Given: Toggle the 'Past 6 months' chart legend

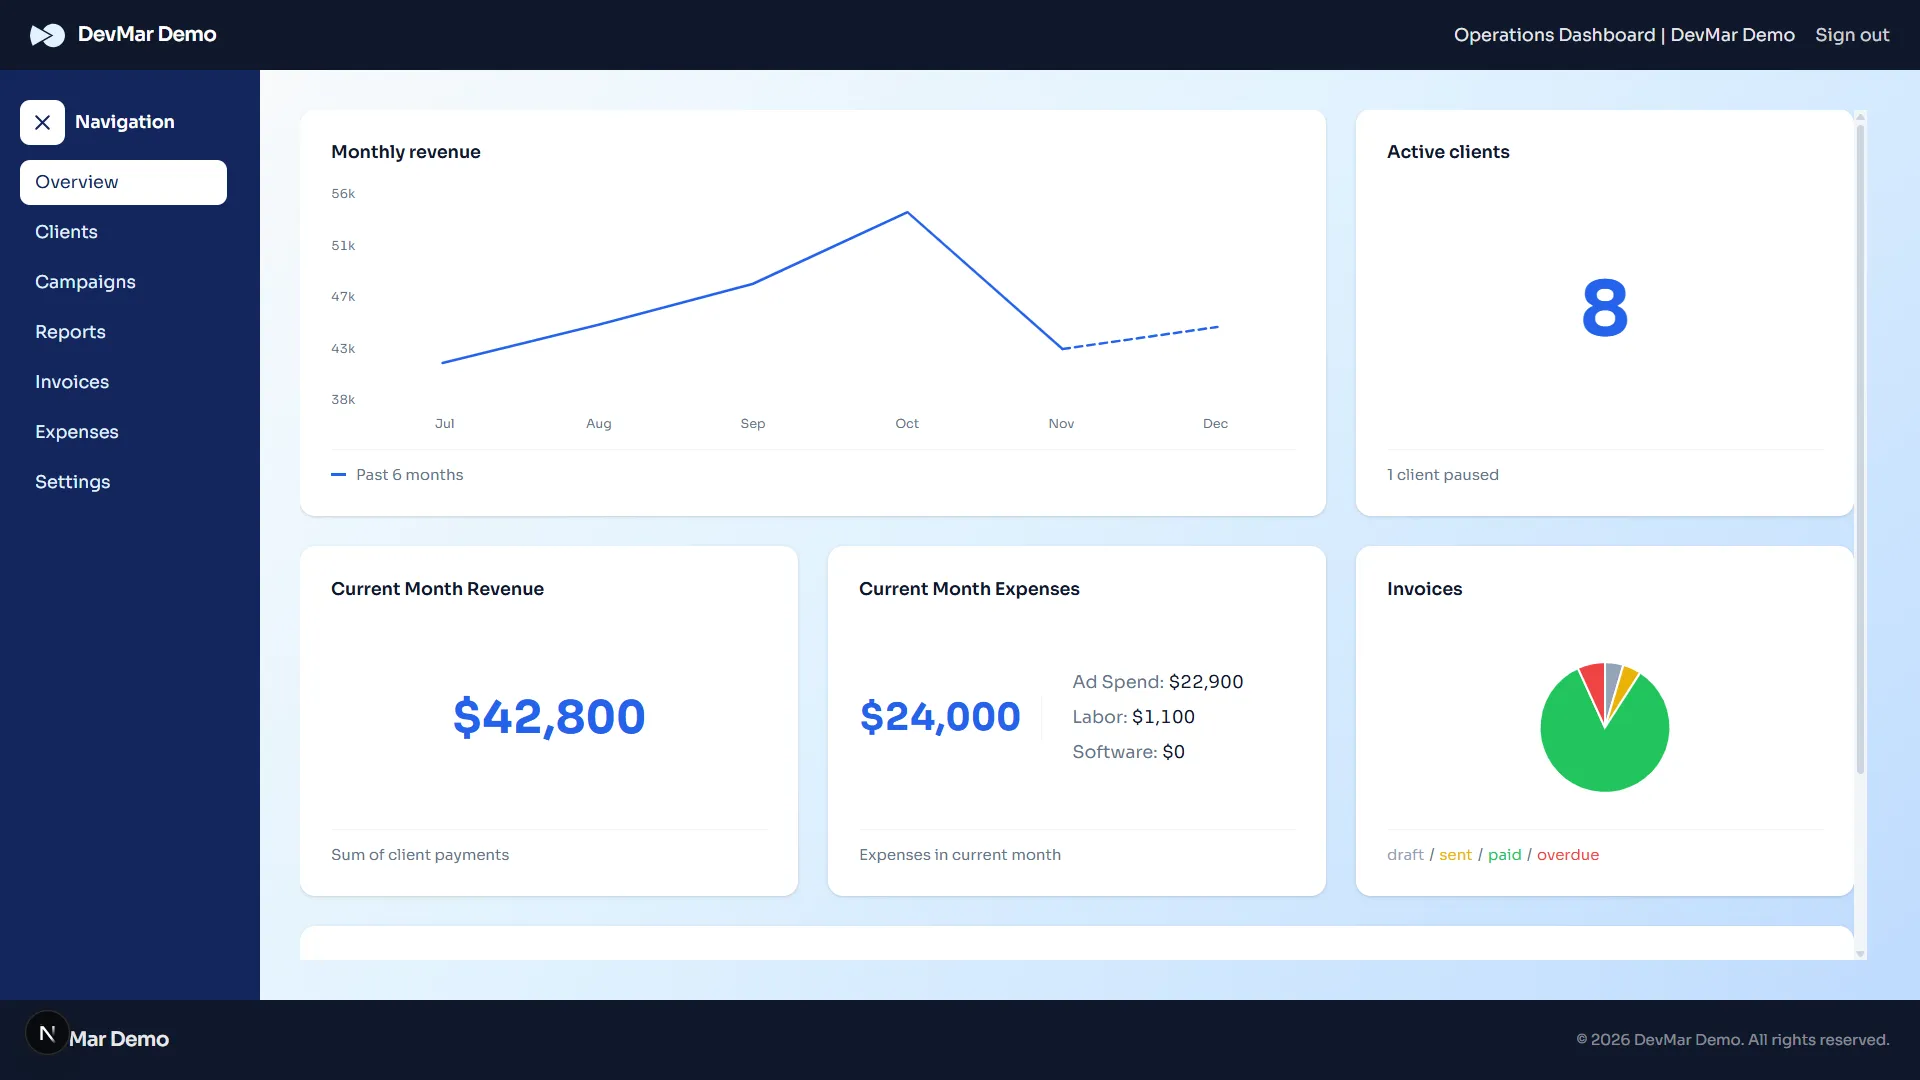Looking at the screenshot, I should click(x=397, y=475).
